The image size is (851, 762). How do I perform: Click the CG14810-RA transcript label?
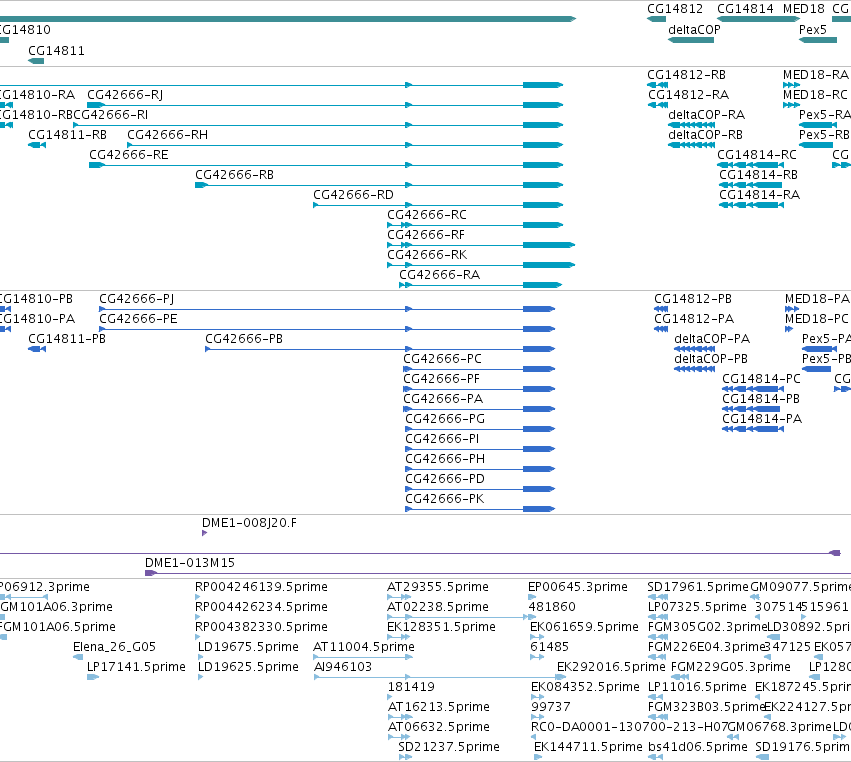[x=37, y=95]
